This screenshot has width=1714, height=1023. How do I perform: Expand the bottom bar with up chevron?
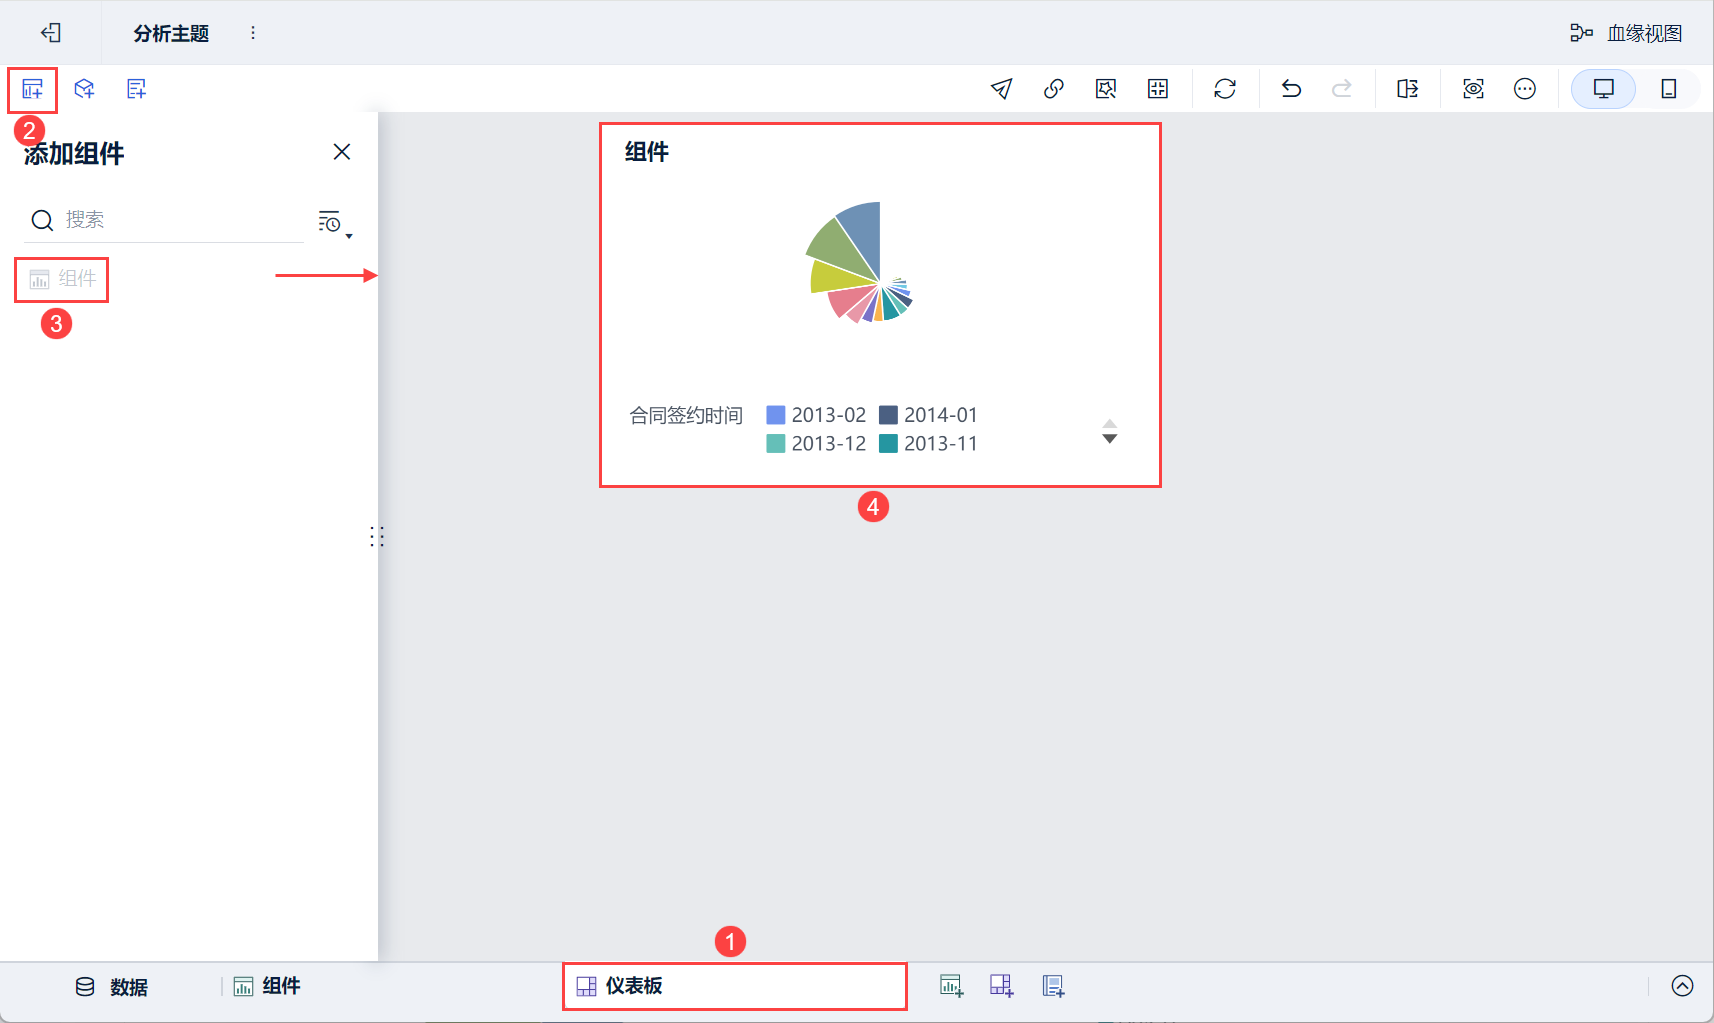1682,986
